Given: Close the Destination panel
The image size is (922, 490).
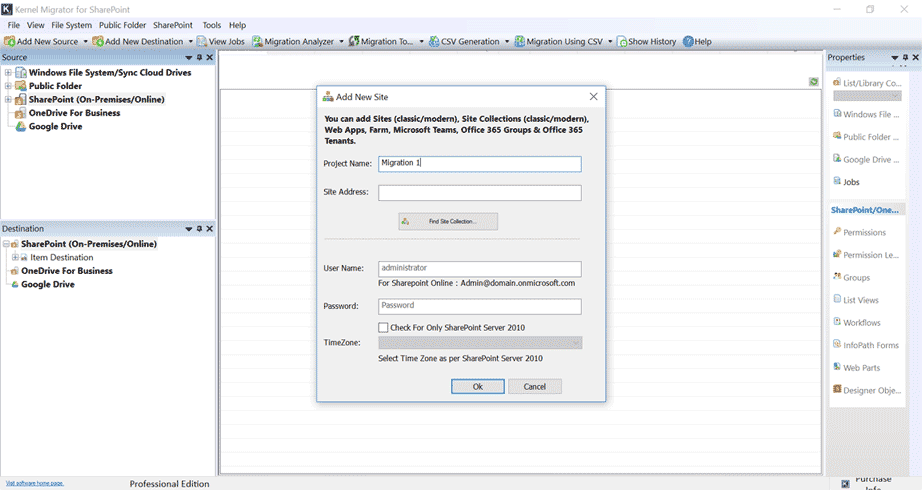Looking at the screenshot, I should (x=209, y=228).
